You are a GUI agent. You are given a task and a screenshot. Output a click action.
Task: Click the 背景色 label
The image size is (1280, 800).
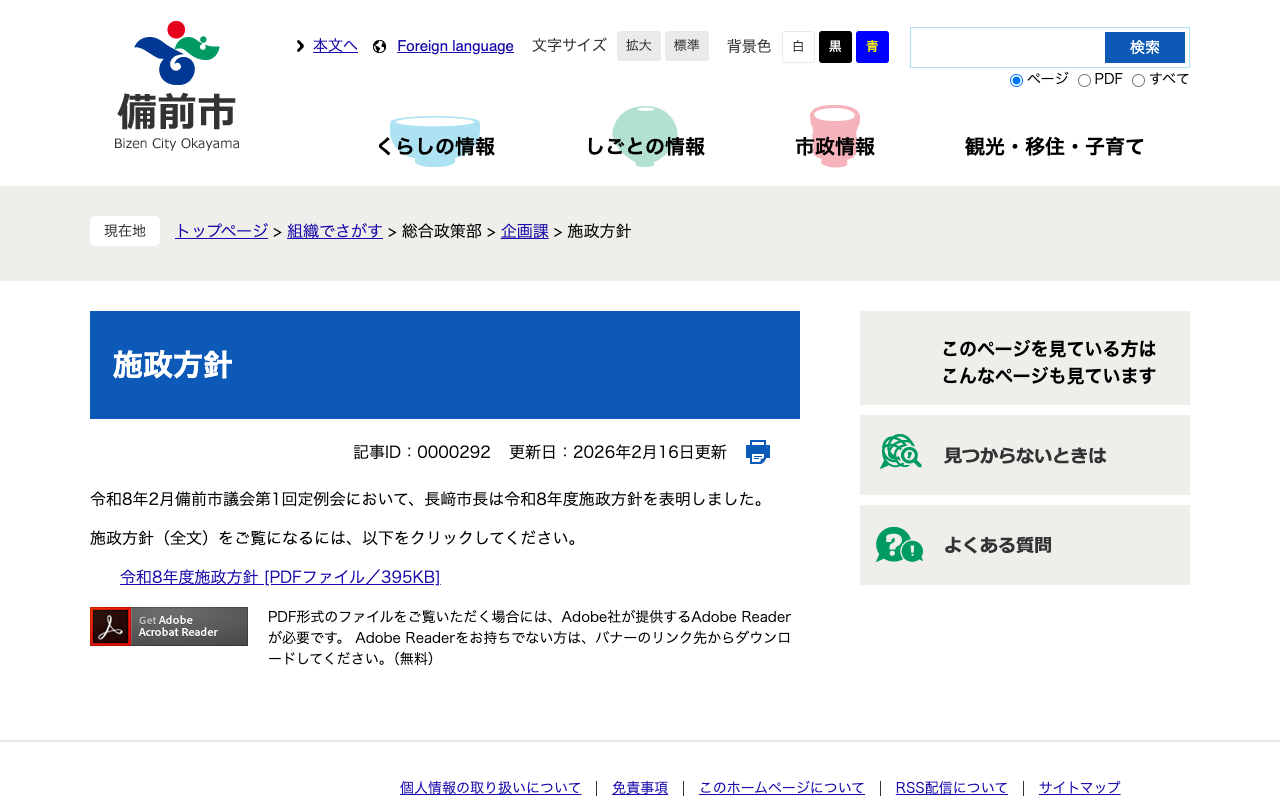(x=749, y=46)
